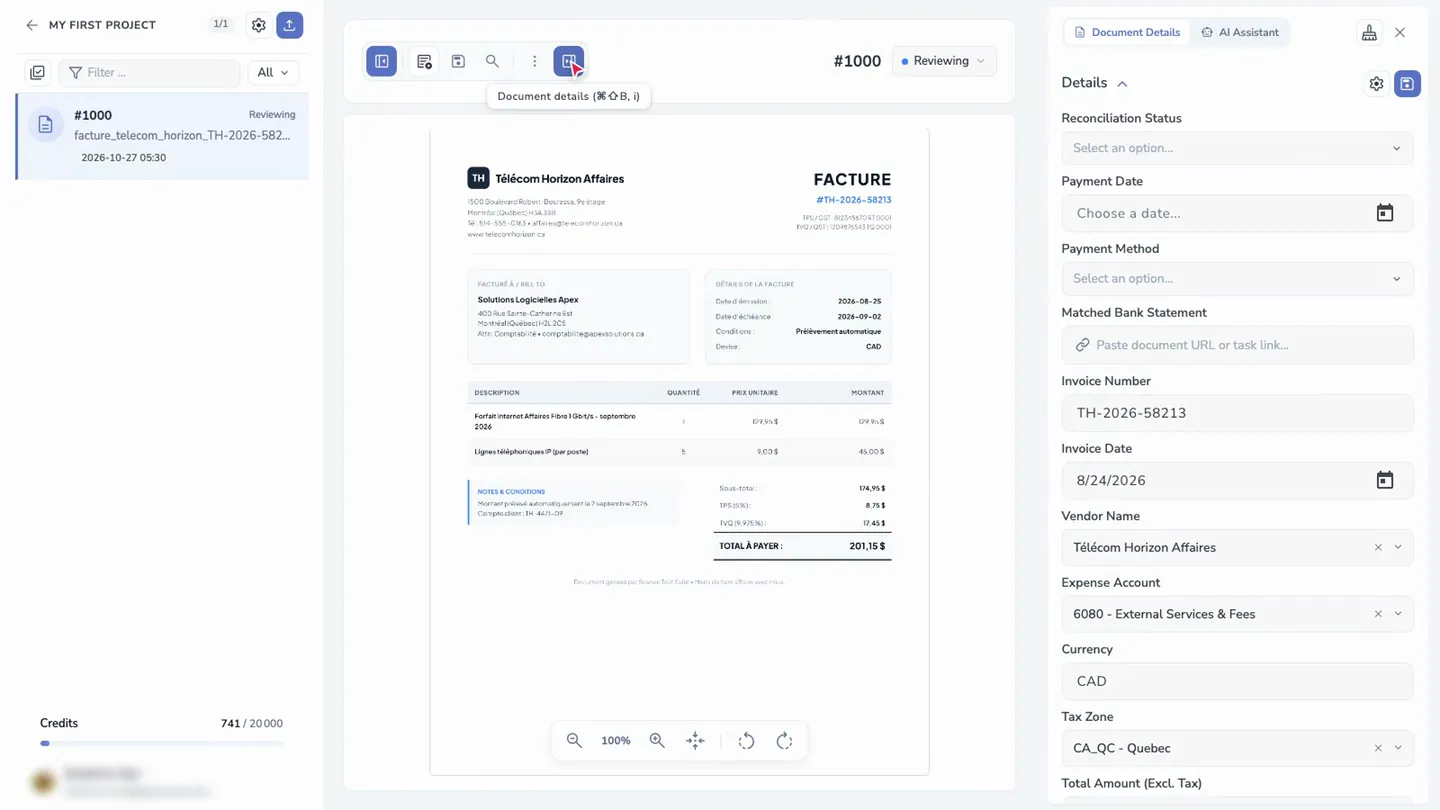Clear the Tax Zone Quebec selection

click(x=1378, y=748)
